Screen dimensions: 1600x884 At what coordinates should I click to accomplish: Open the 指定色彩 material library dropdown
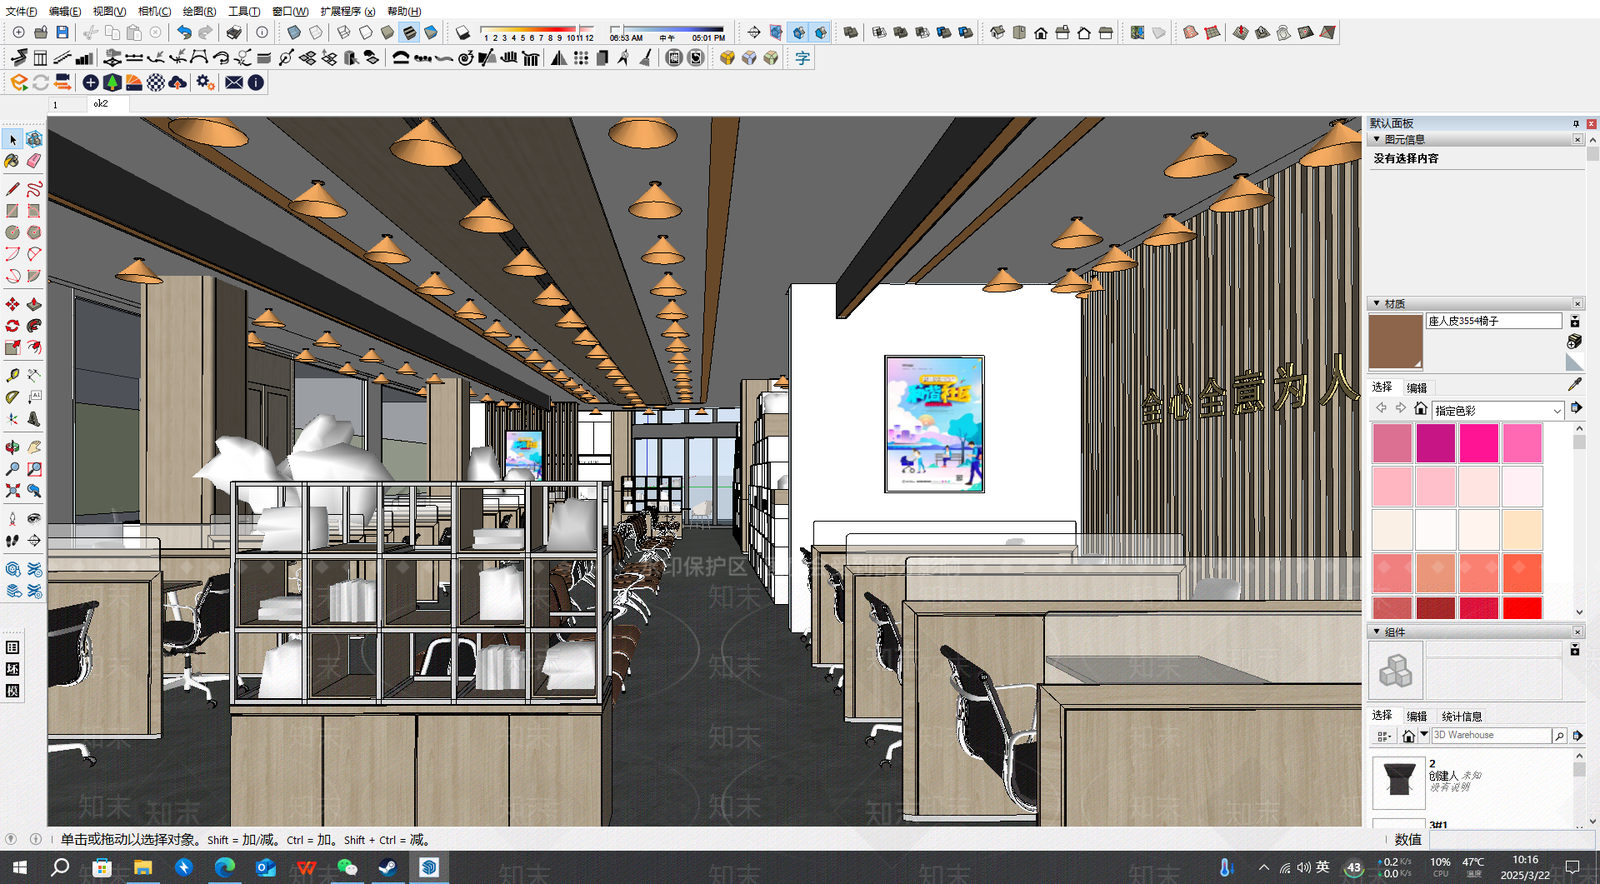coord(1498,410)
